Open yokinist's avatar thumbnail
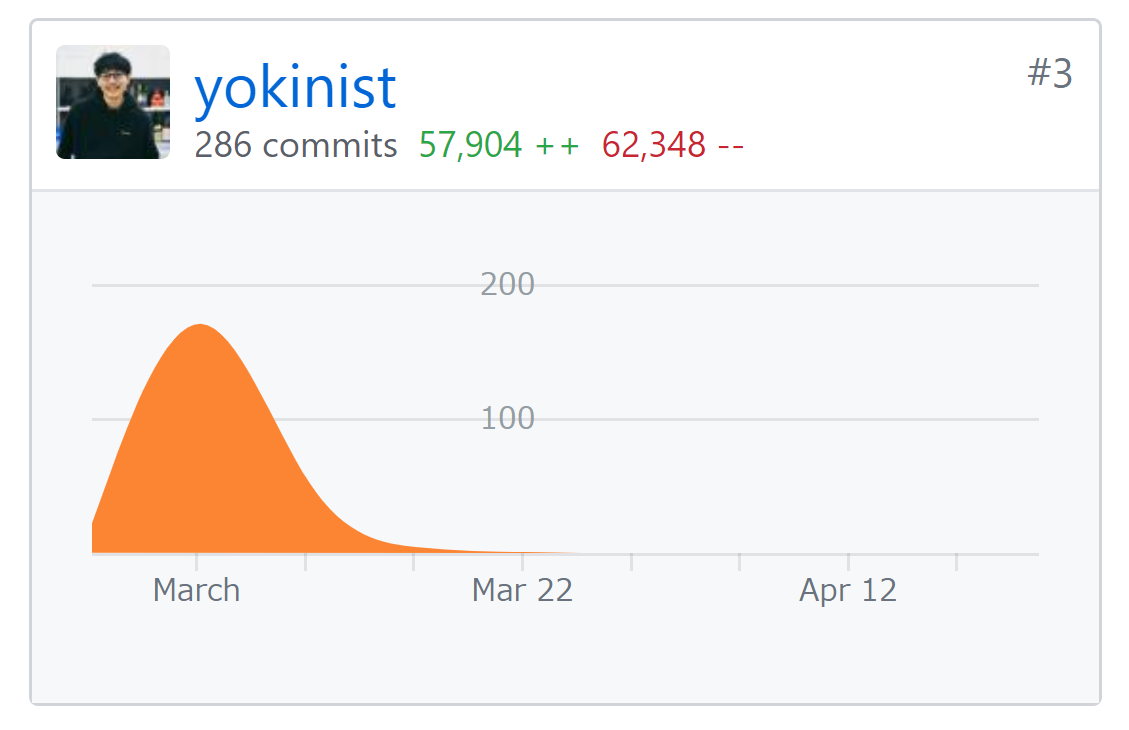 [113, 102]
